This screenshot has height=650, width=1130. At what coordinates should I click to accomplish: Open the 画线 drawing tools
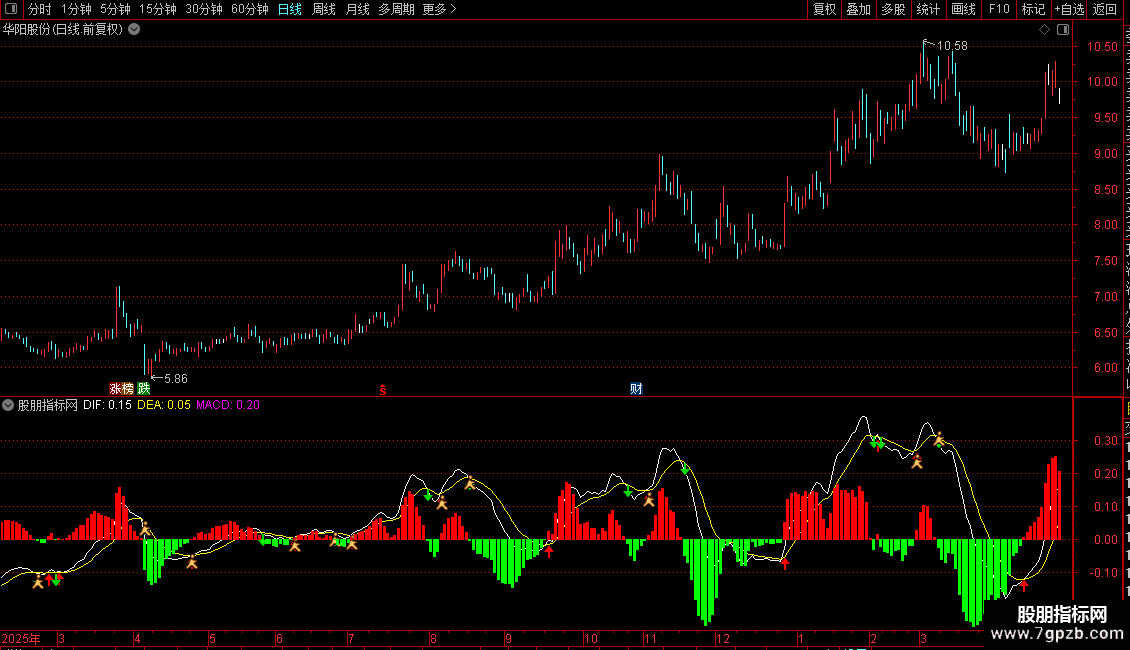click(x=963, y=9)
